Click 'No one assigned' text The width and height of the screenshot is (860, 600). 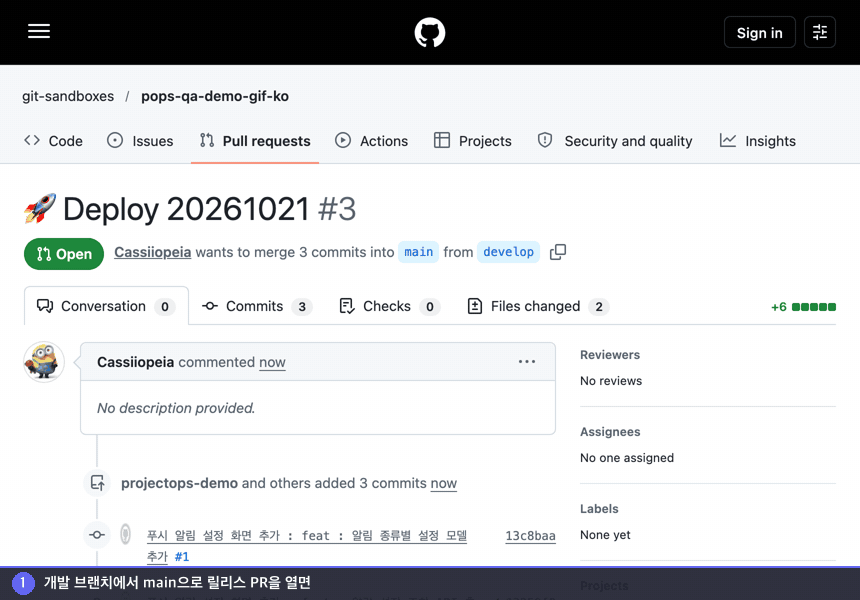(x=627, y=457)
